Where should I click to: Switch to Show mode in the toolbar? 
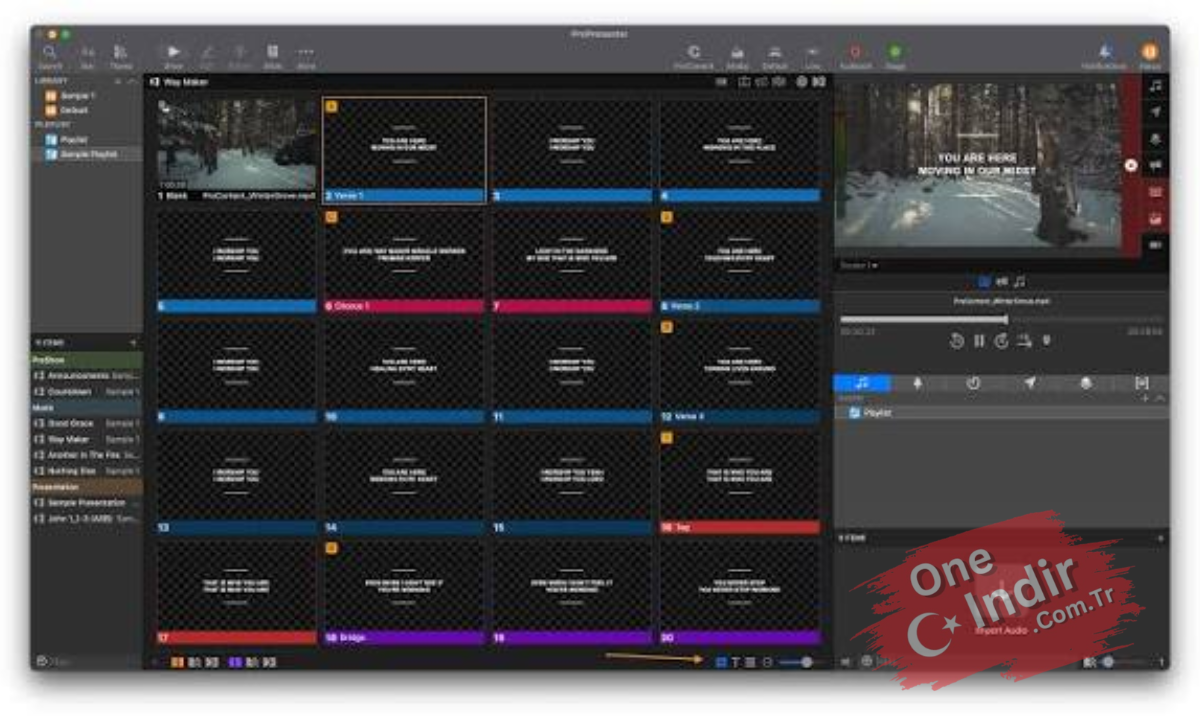(173, 56)
